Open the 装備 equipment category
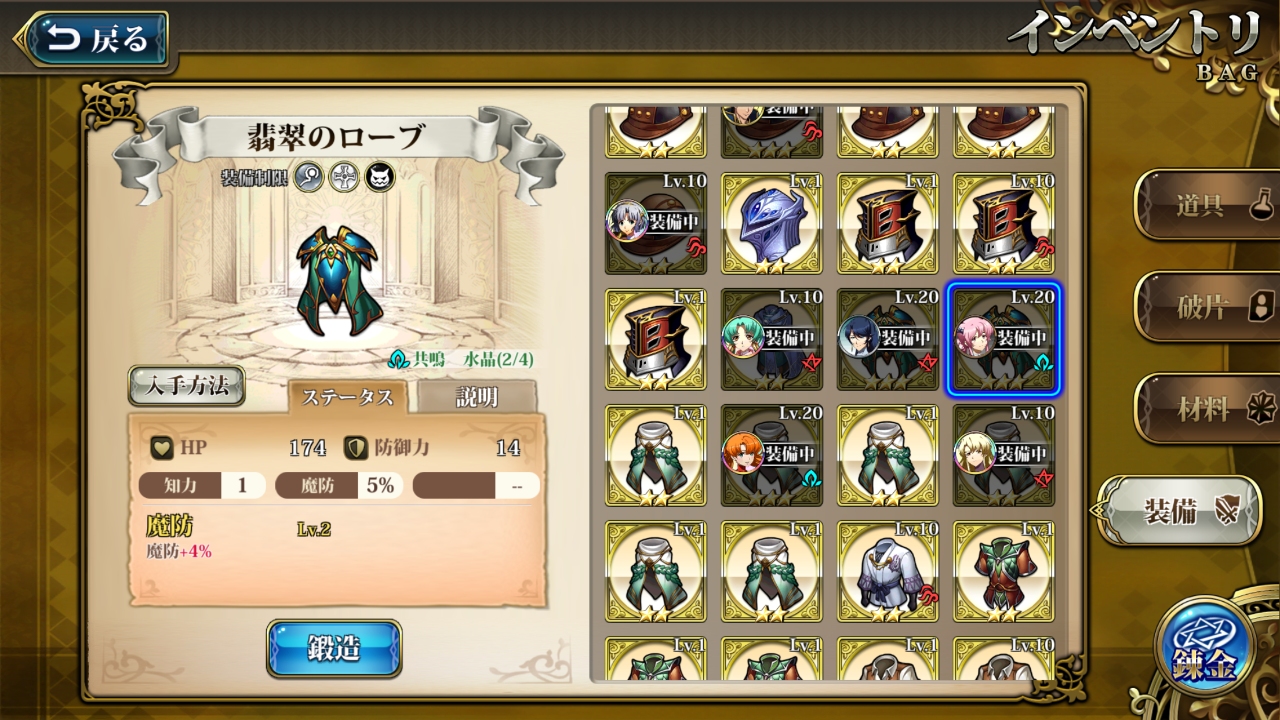 tap(1181, 511)
